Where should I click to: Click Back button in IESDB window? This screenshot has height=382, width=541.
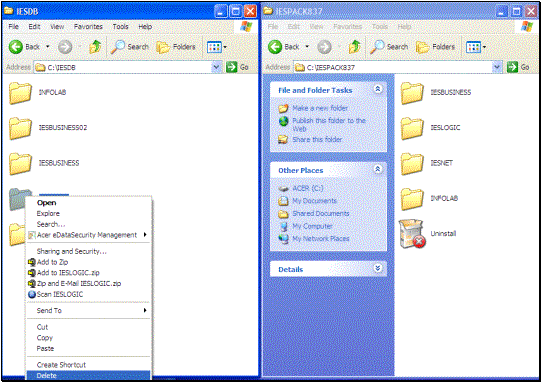coord(24,47)
